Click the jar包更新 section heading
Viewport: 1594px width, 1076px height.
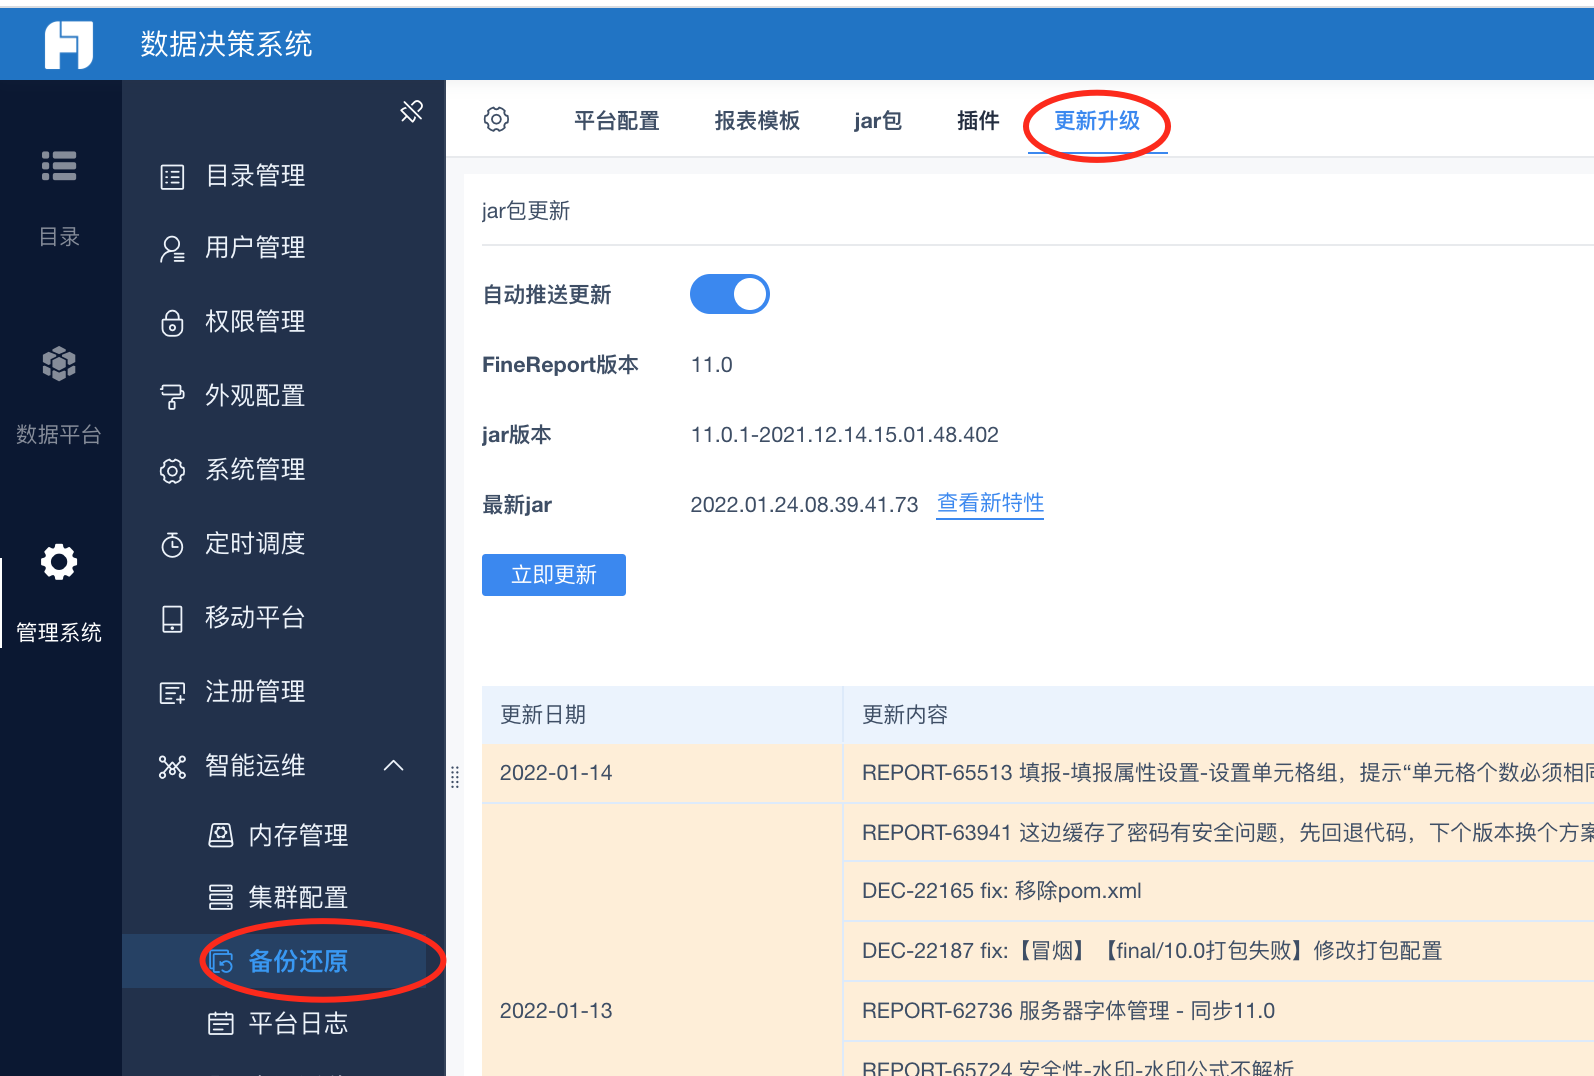click(526, 211)
